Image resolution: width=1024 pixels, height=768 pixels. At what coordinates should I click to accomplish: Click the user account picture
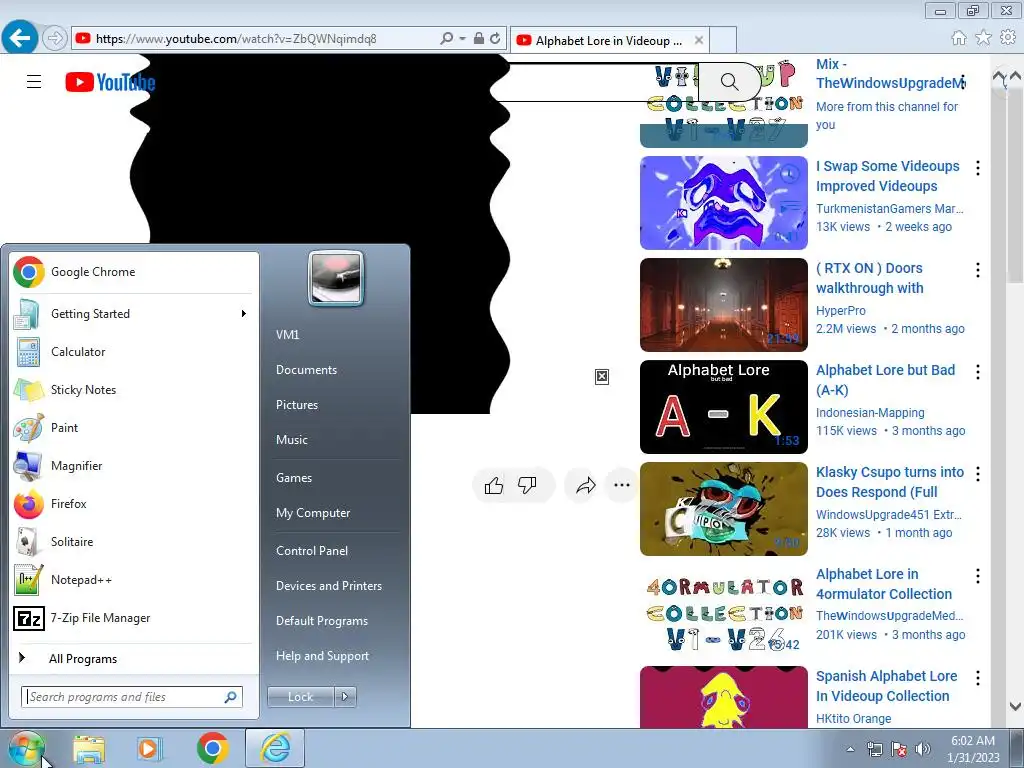pos(336,278)
